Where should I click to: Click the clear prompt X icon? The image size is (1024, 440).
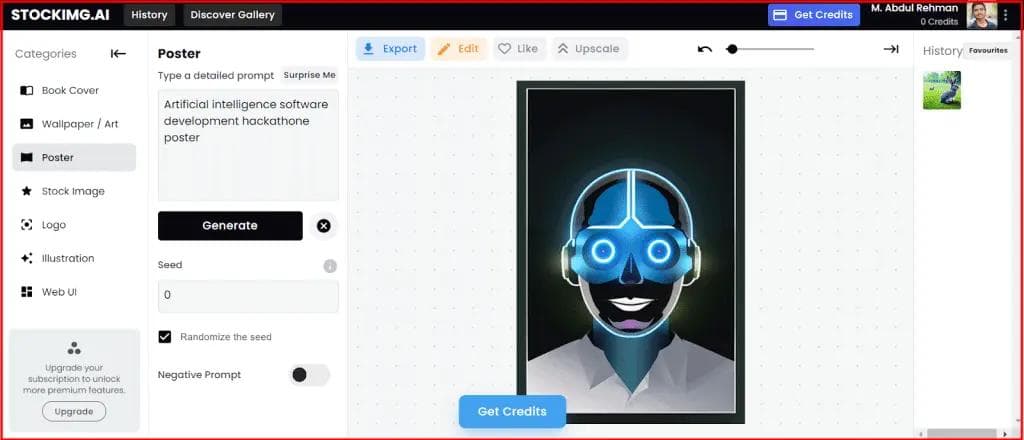click(x=323, y=226)
